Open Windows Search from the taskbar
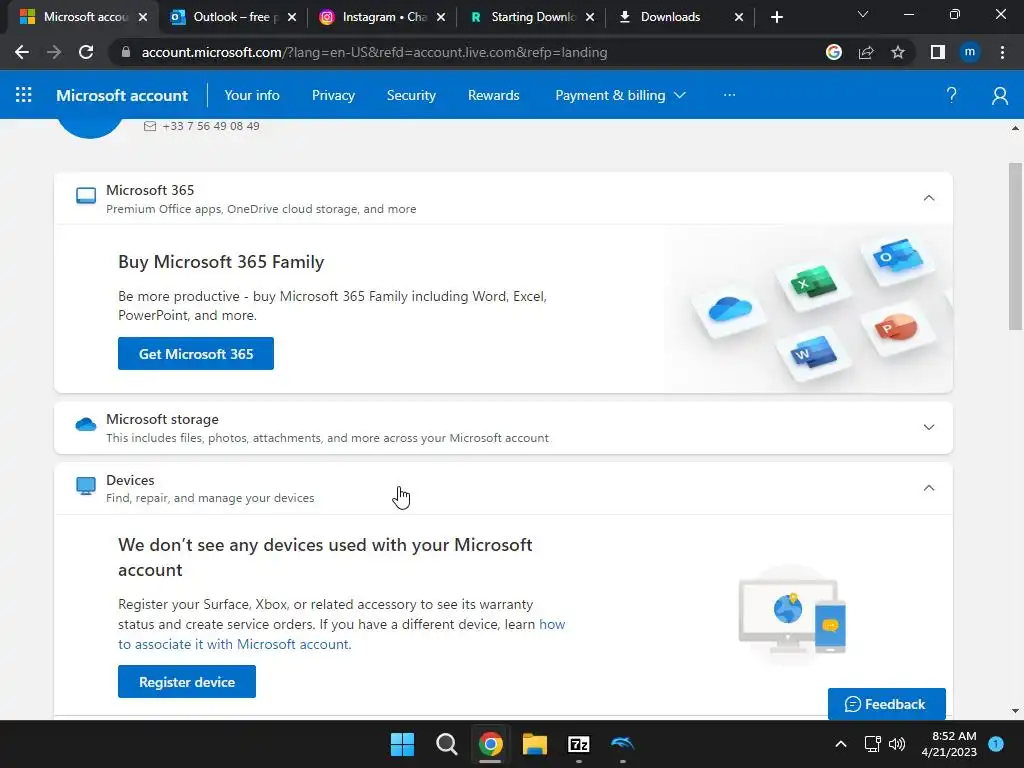 coord(447,744)
